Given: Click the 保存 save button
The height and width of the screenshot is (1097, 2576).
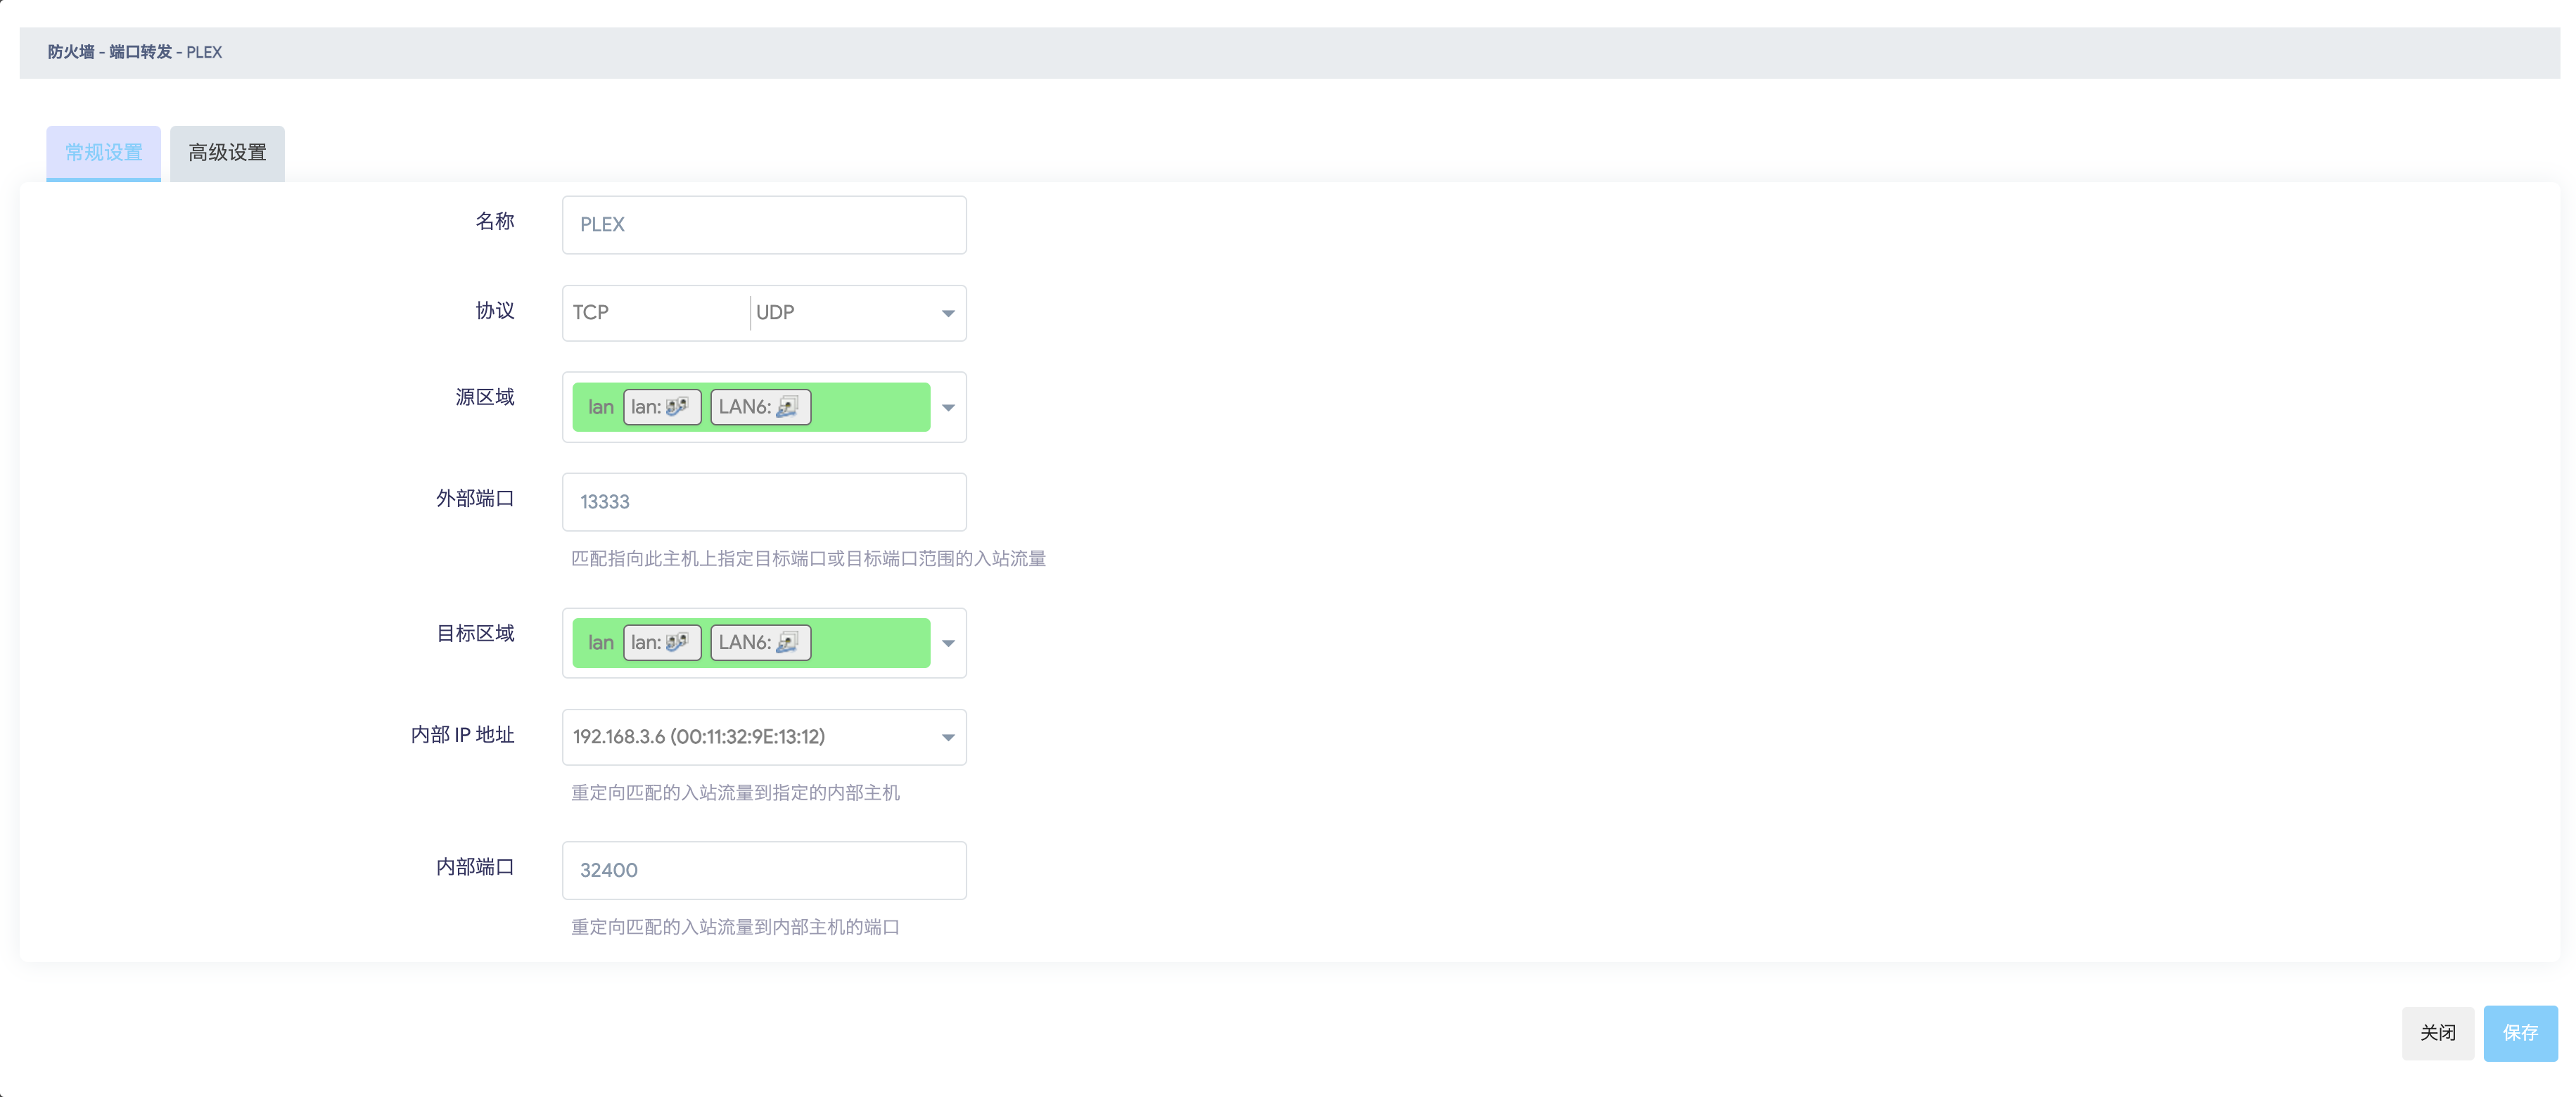Looking at the screenshot, I should pyautogui.click(x=2519, y=1032).
